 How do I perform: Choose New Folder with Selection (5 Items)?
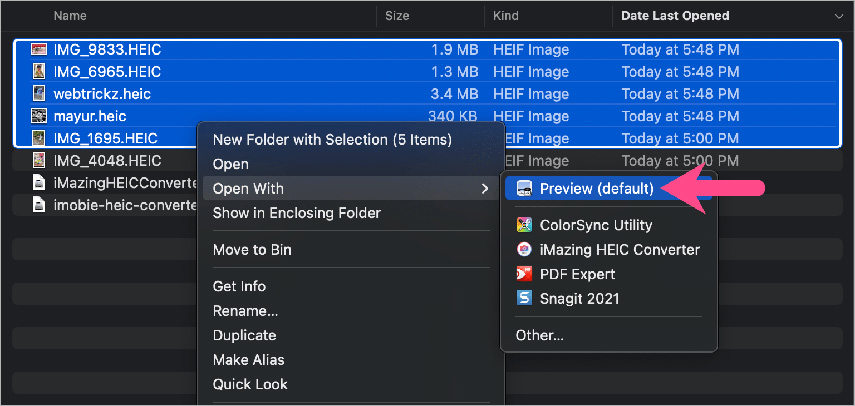332,139
